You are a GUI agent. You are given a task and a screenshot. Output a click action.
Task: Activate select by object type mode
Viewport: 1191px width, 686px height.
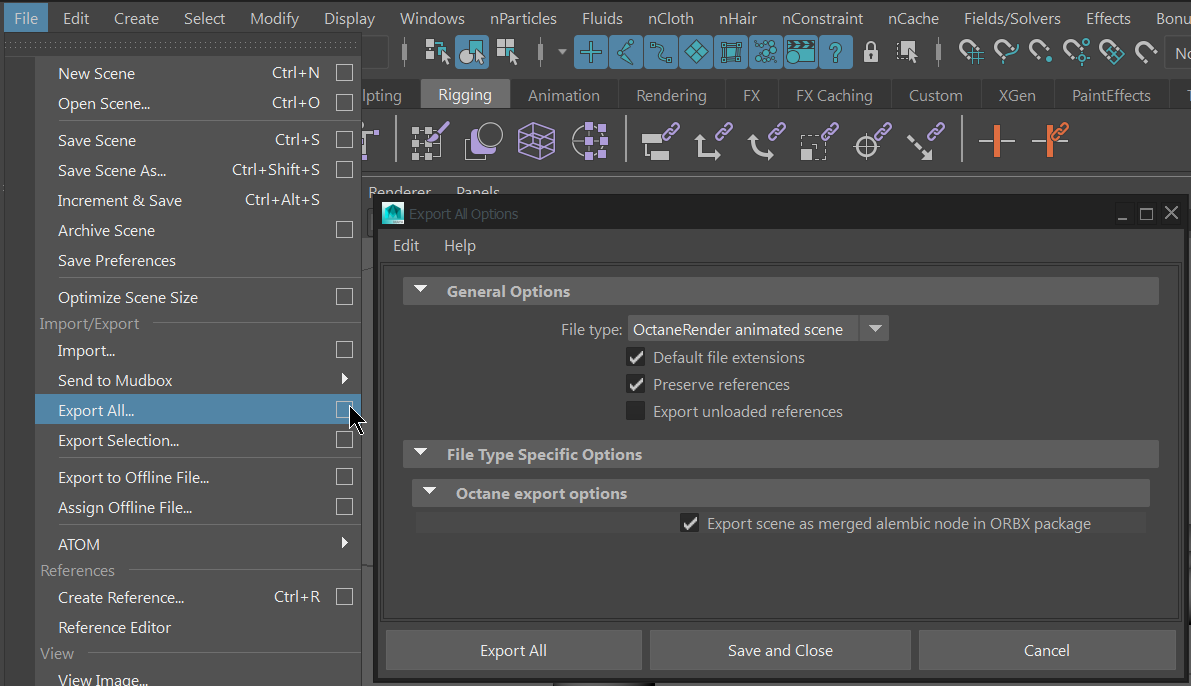coord(472,52)
